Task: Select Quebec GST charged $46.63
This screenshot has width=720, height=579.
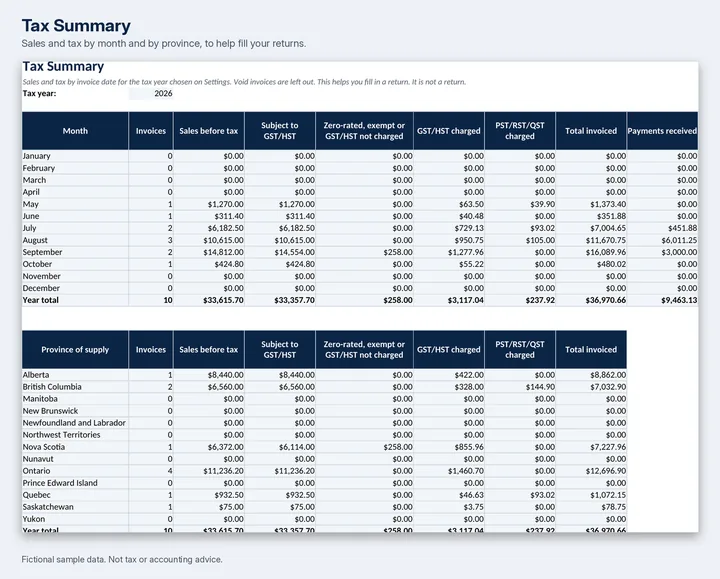Action: [x=471, y=495]
